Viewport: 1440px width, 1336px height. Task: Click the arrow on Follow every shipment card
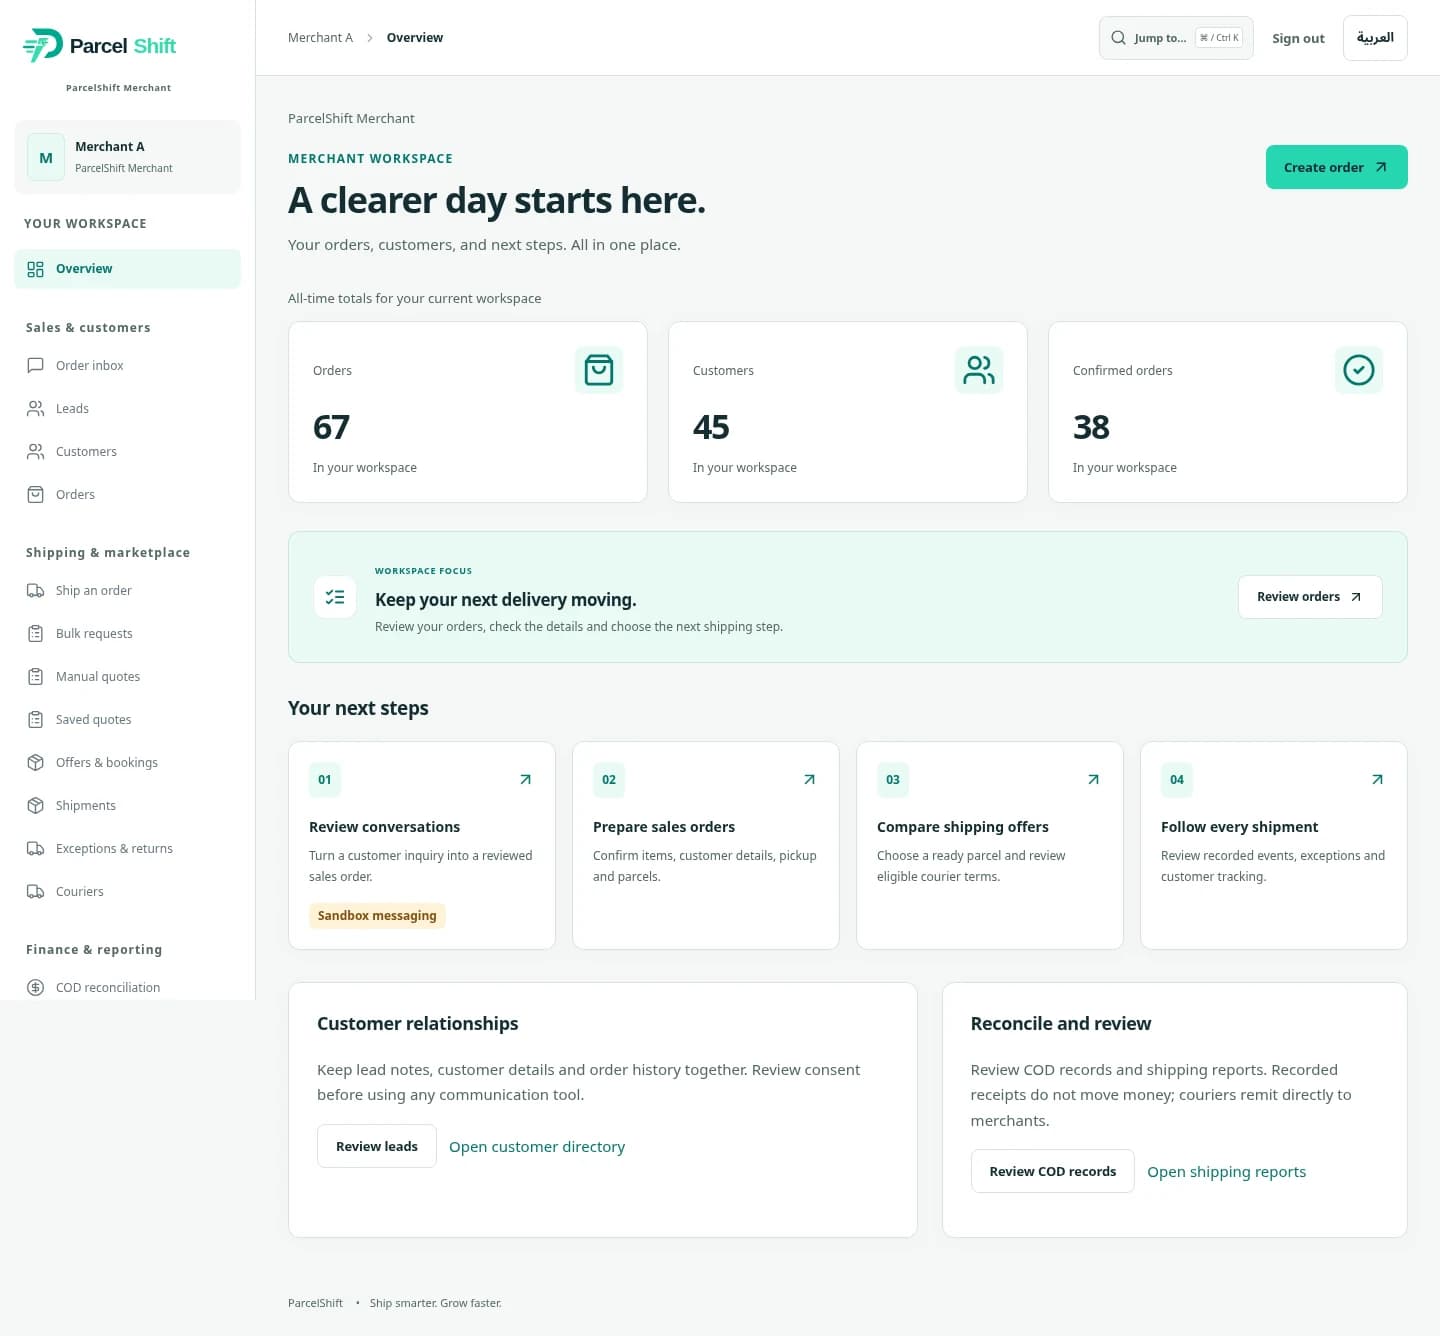pos(1377,779)
